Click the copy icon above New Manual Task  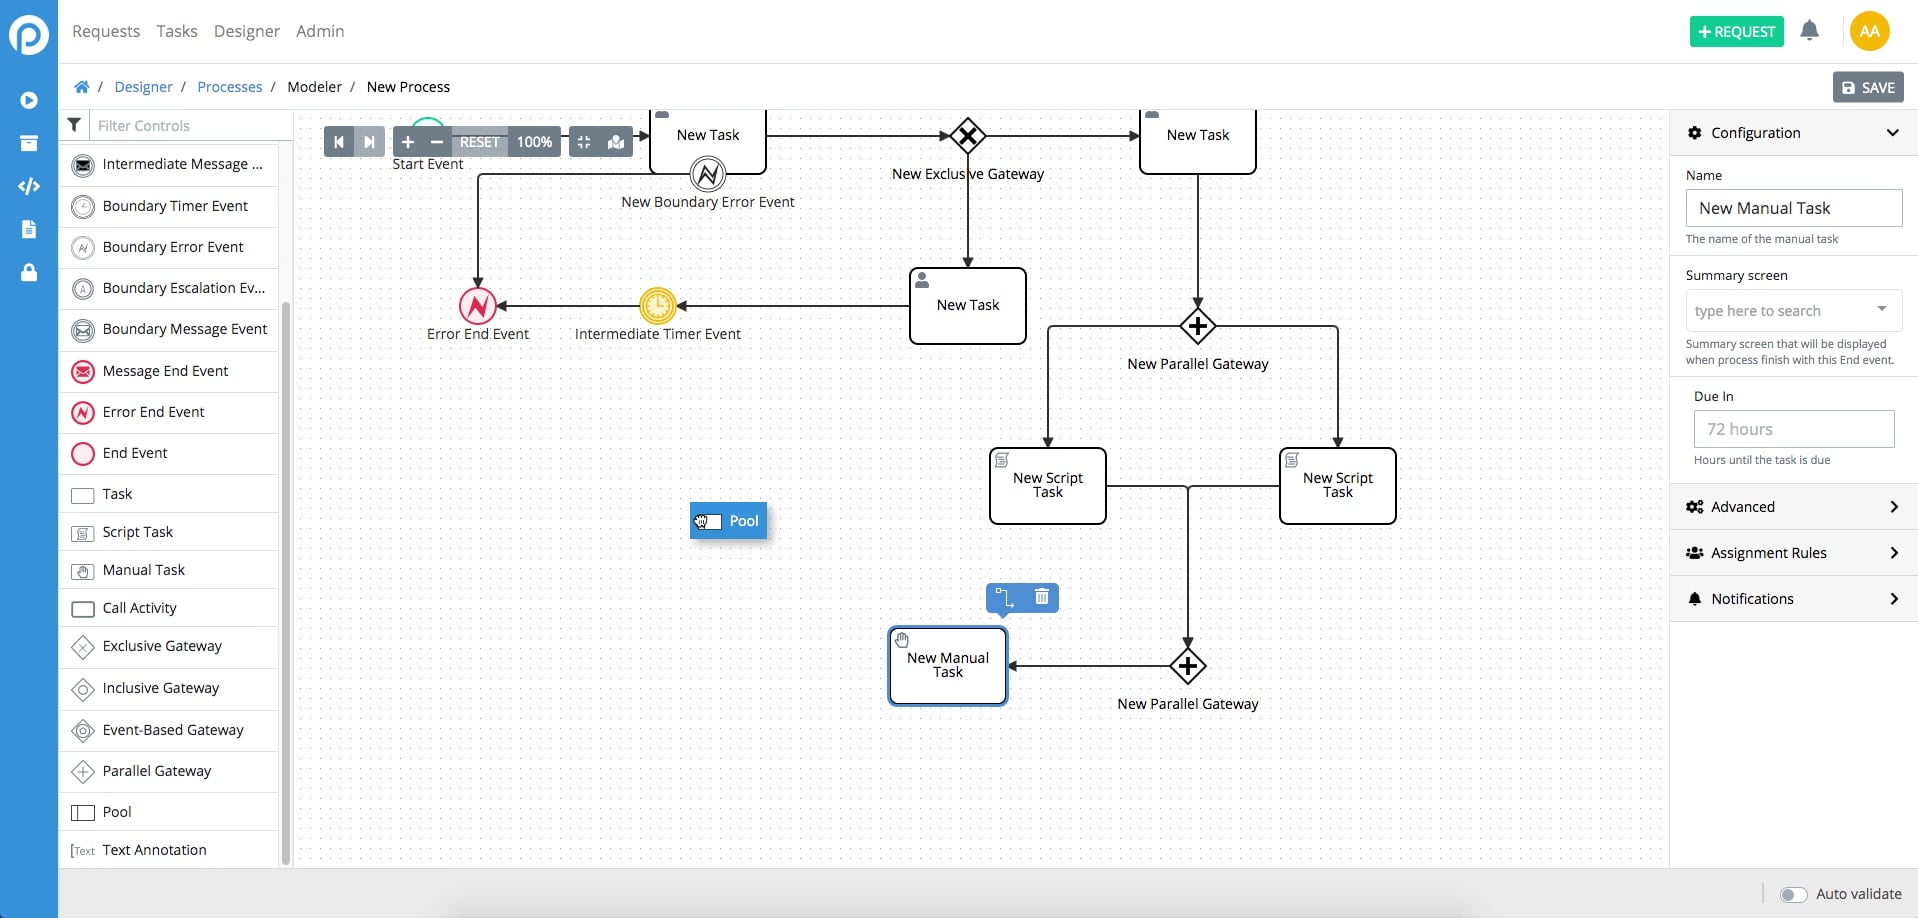[1004, 597]
